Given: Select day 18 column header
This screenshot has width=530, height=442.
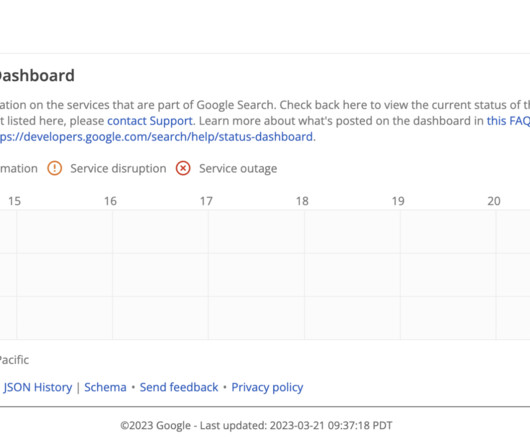Looking at the screenshot, I should pos(302,201).
